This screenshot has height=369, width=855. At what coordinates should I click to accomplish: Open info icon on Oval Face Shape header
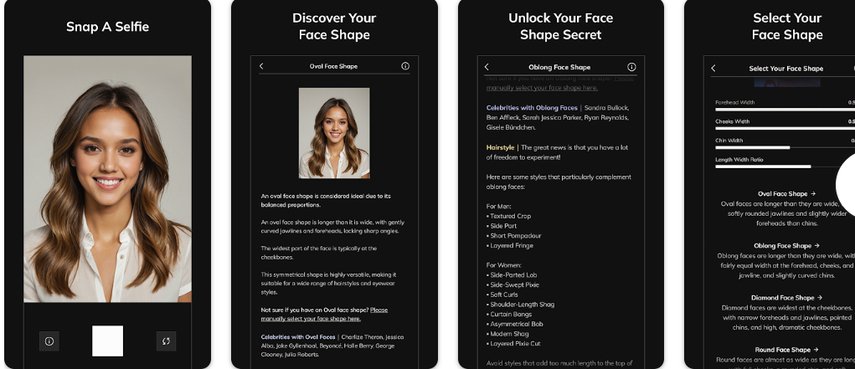[405, 66]
